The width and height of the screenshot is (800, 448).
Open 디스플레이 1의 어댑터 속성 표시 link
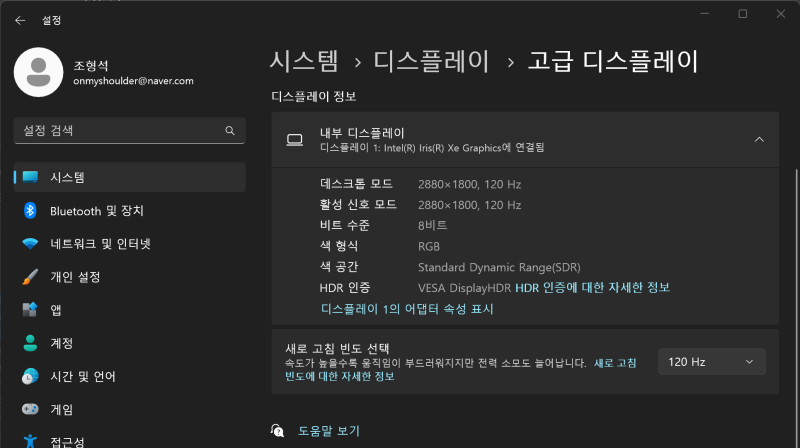(x=407, y=309)
